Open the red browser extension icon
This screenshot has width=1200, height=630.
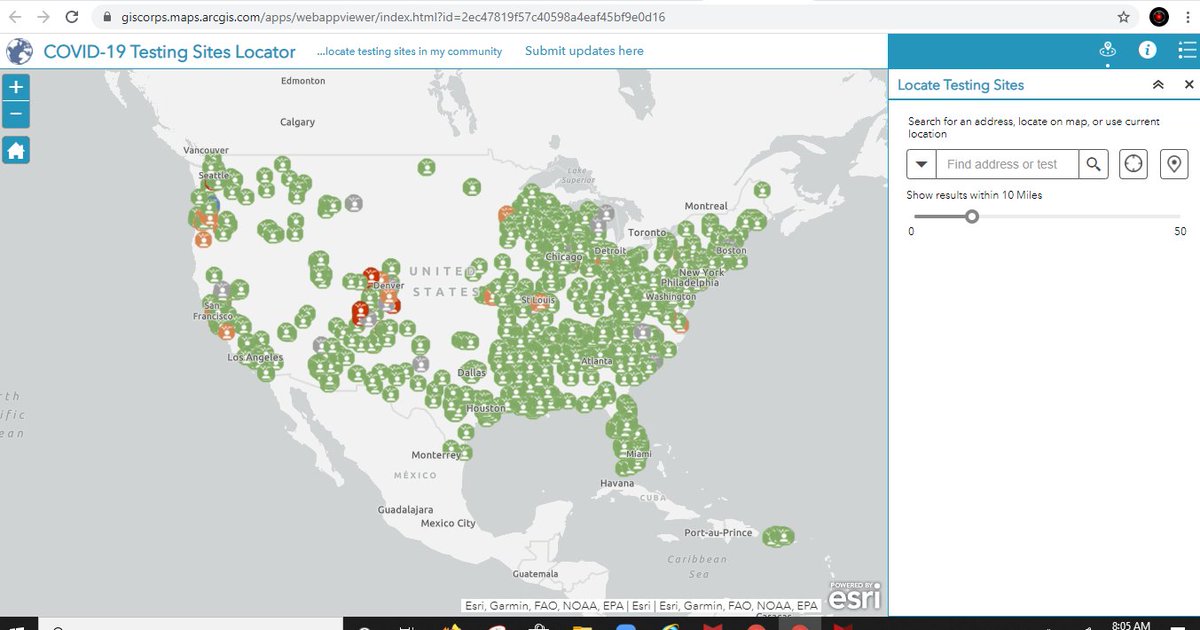tap(1159, 17)
